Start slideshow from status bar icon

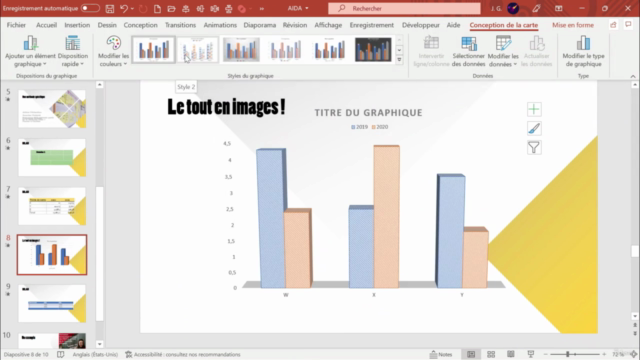[531, 354]
